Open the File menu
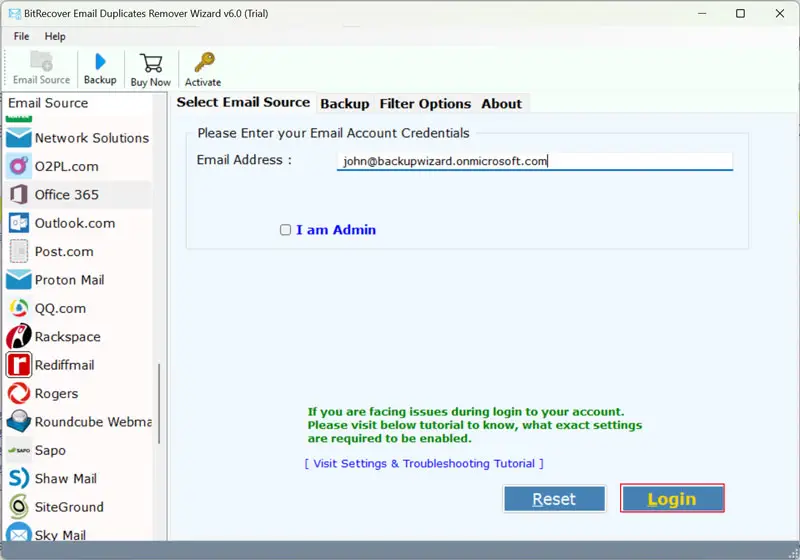 (x=21, y=36)
